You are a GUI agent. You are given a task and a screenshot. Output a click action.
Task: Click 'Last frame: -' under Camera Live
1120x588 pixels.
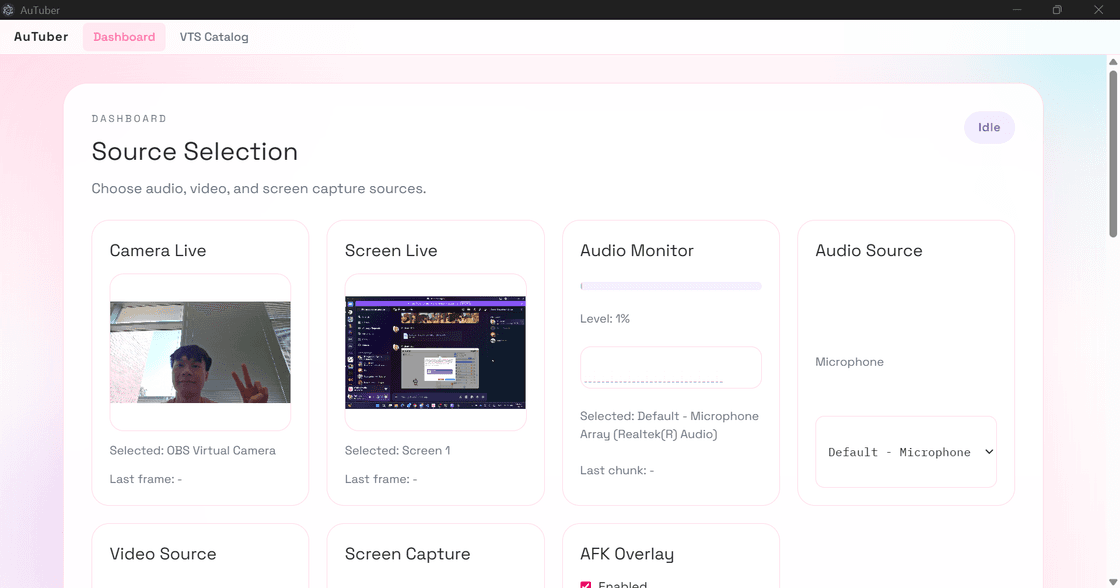[146, 479]
